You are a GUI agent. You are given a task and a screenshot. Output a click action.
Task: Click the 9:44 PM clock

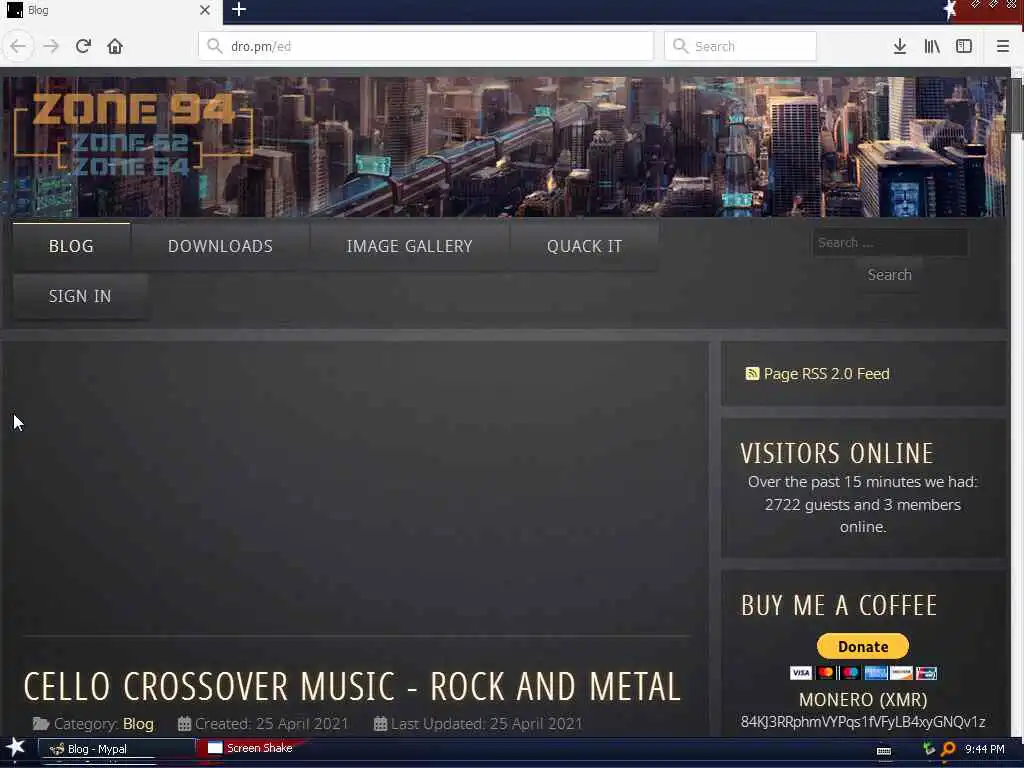tap(985, 749)
